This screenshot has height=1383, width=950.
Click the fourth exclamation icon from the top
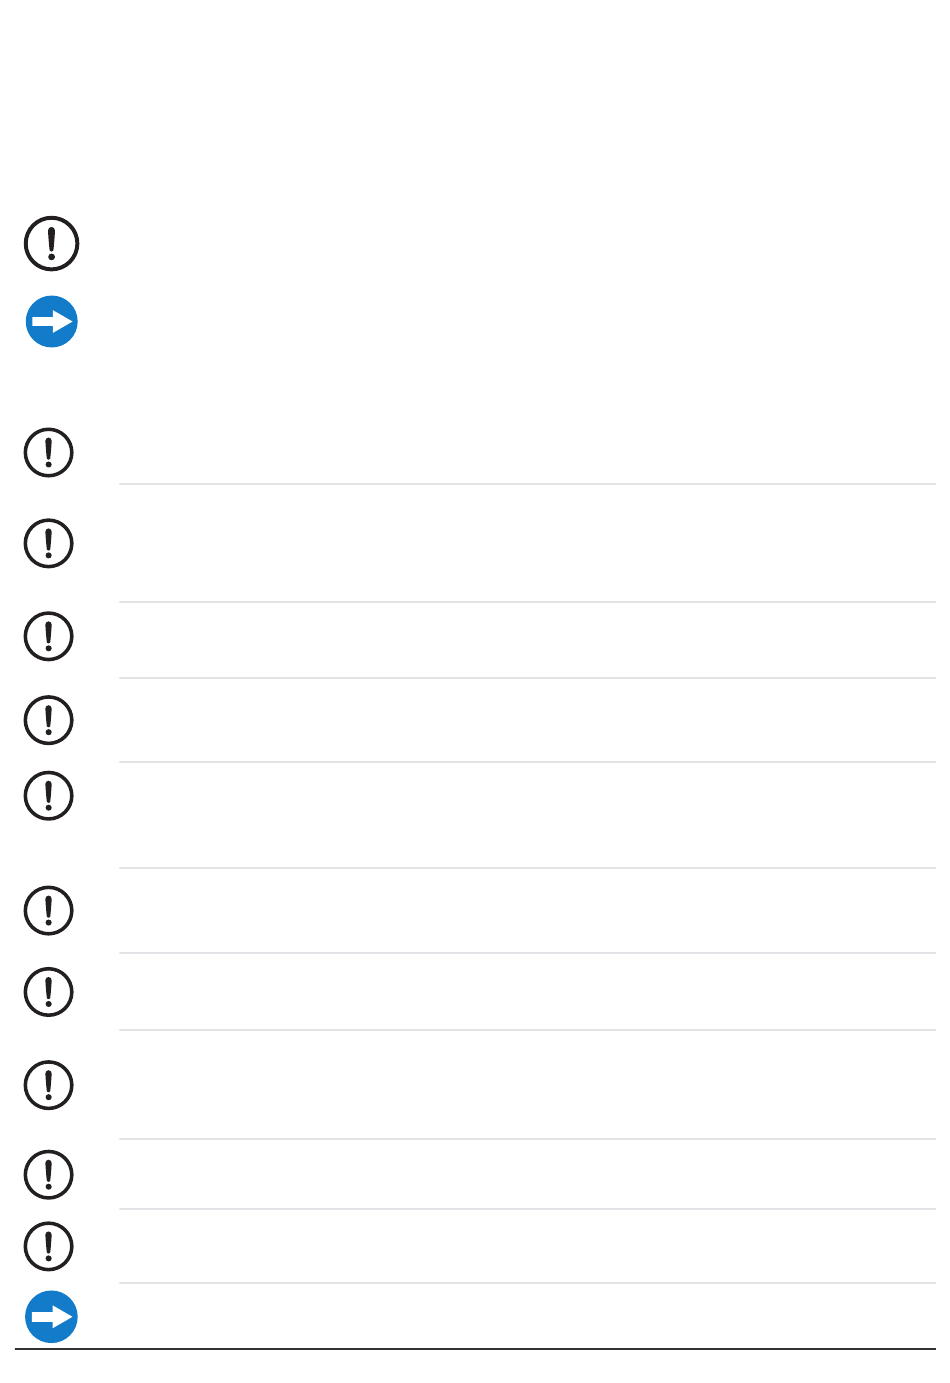49,636
